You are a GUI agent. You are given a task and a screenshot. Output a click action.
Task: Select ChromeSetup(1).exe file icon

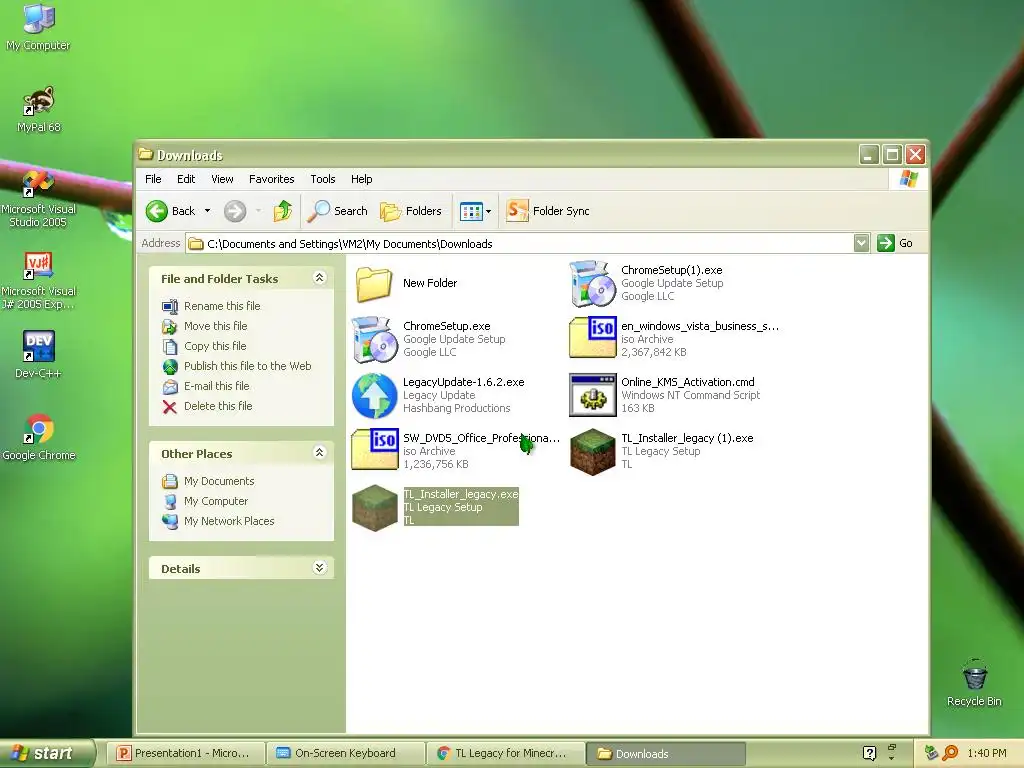click(x=592, y=283)
